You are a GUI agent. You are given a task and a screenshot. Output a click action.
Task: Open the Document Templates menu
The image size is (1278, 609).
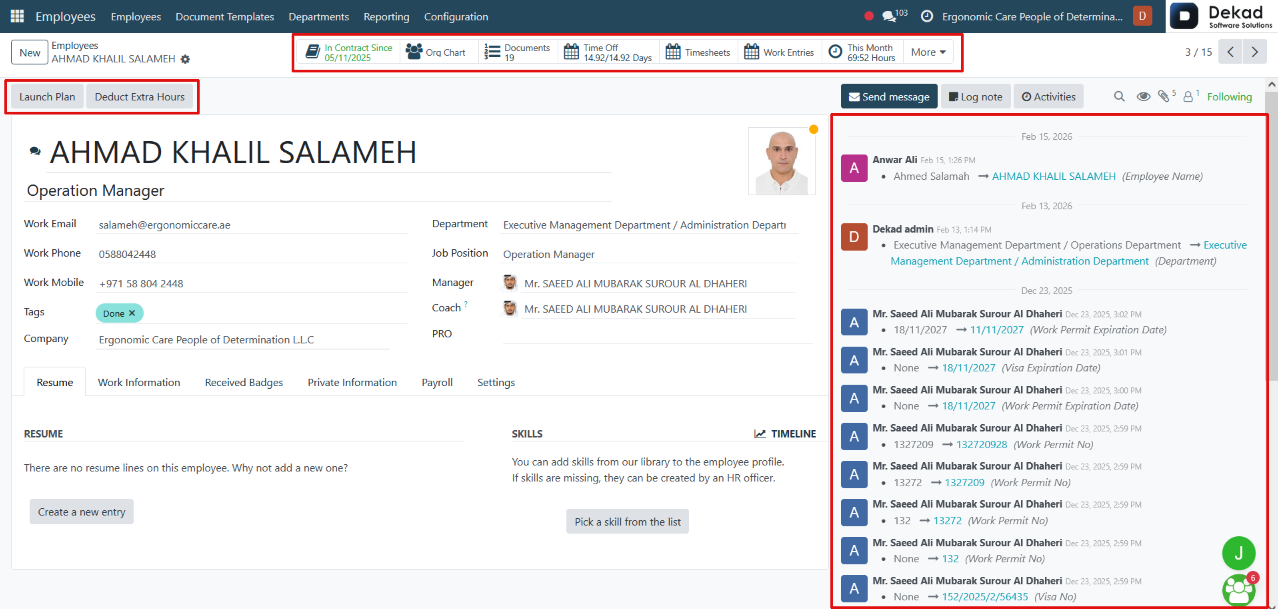[225, 17]
